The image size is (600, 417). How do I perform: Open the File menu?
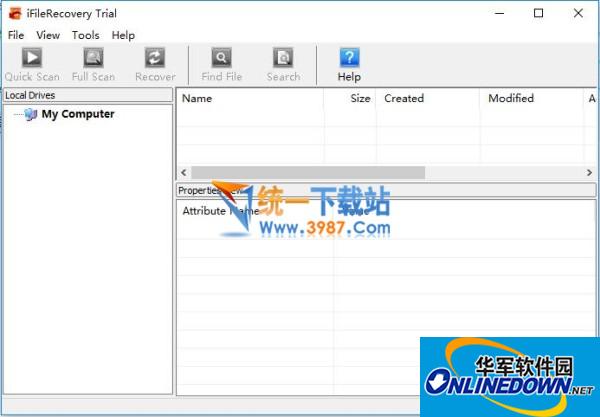point(16,35)
